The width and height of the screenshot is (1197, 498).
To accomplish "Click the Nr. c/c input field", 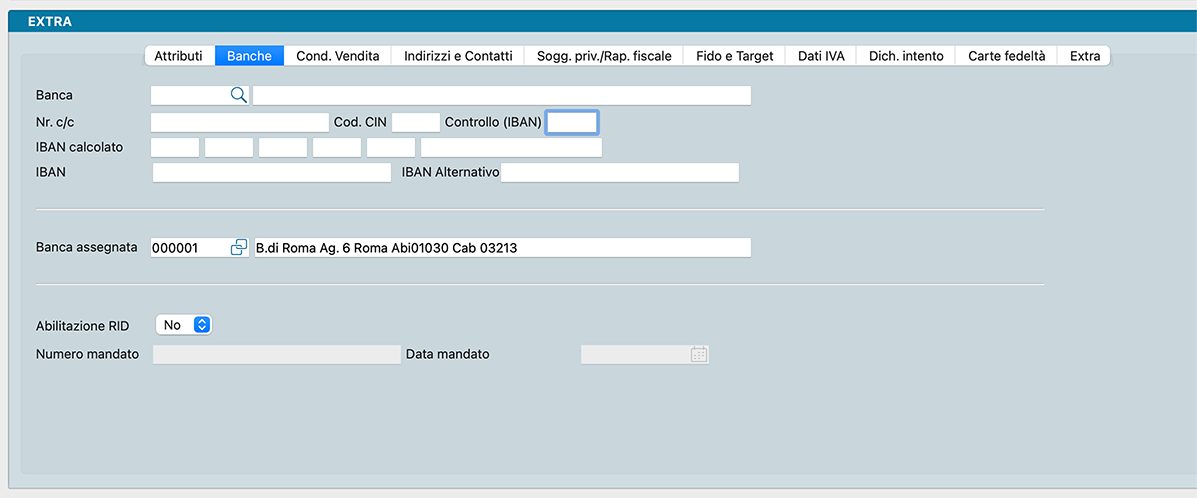I will pos(239,122).
